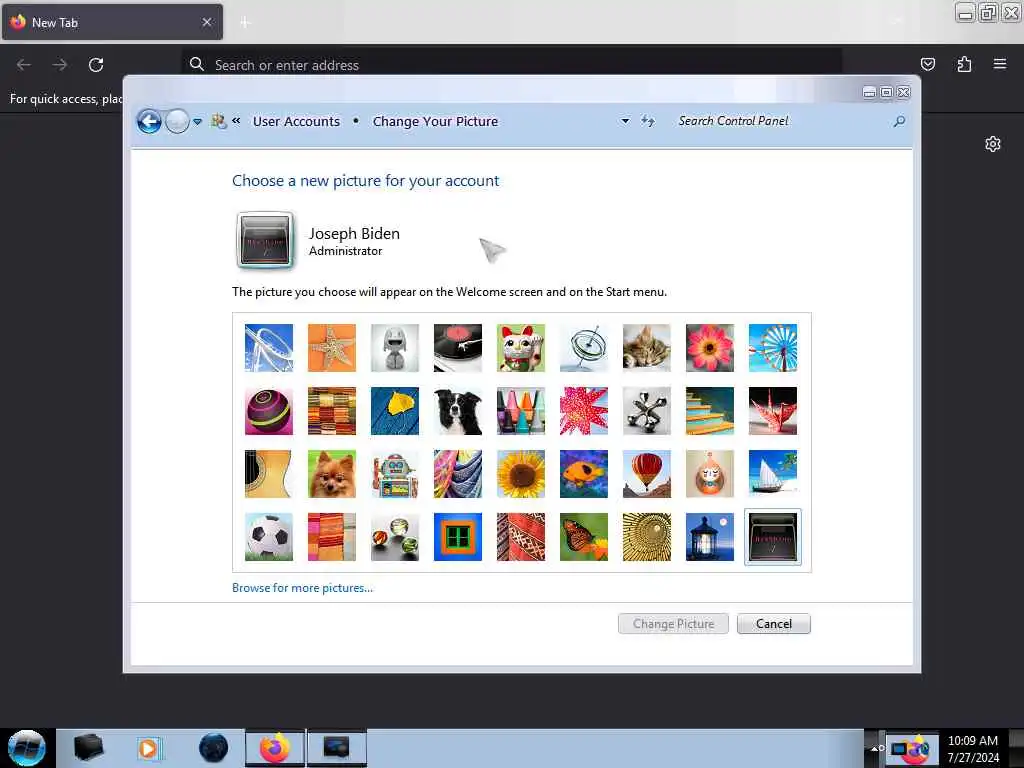Choose the hot air balloon picture
This screenshot has height=768, width=1024.
[647, 474]
